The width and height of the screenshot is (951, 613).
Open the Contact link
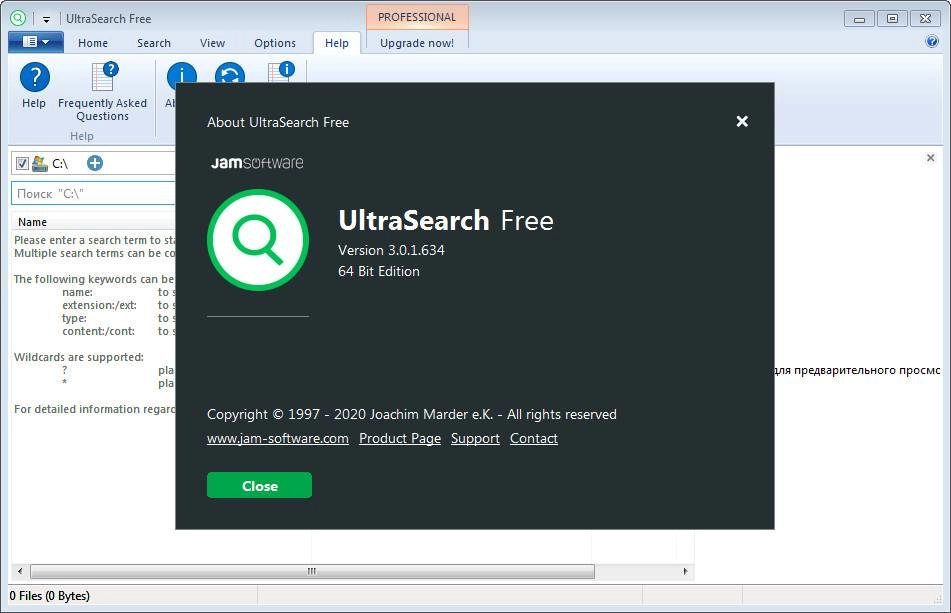(534, 438)
